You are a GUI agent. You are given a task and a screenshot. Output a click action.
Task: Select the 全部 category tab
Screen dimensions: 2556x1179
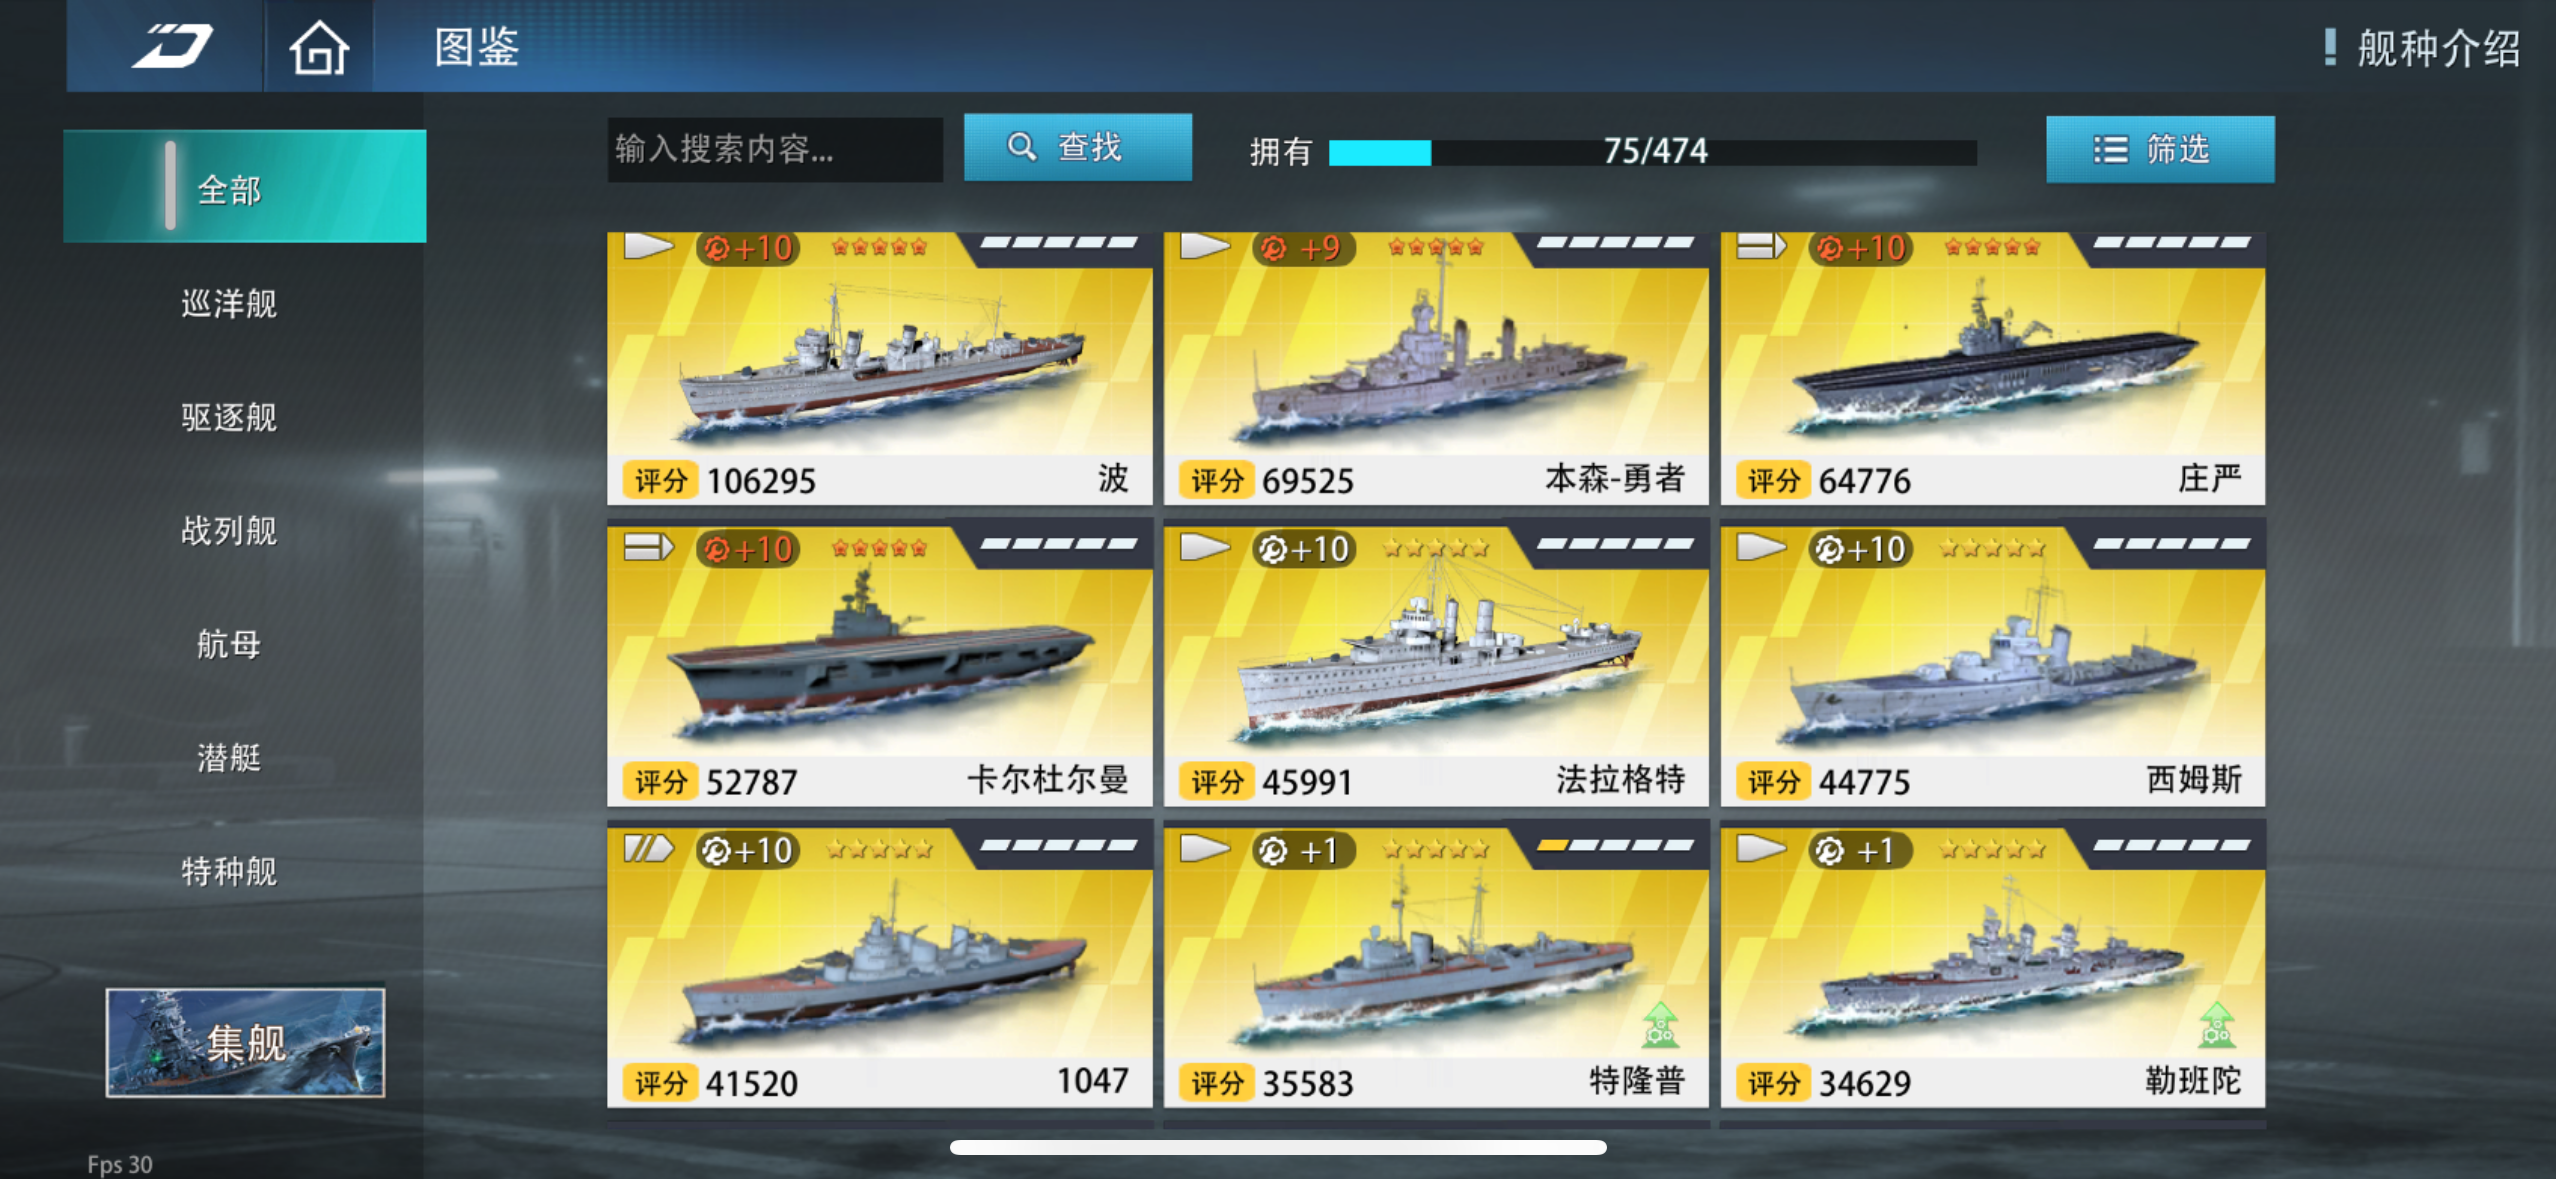[x=245, y=187]
